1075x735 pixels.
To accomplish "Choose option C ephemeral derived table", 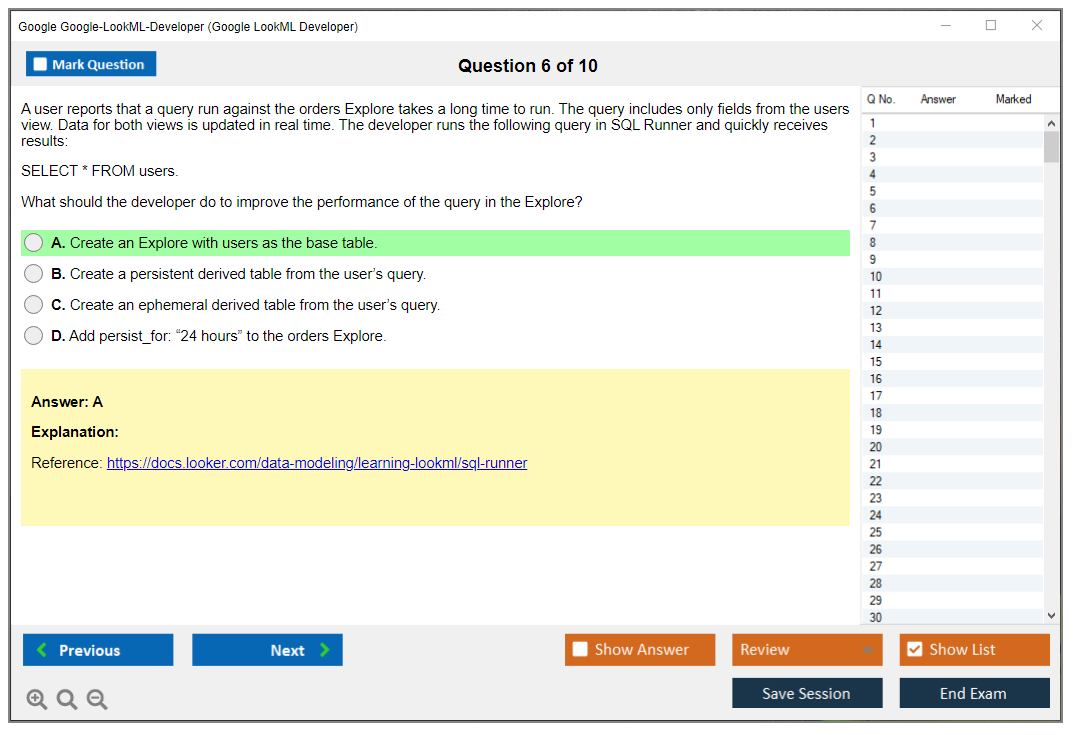I will [x=34, y=305].
